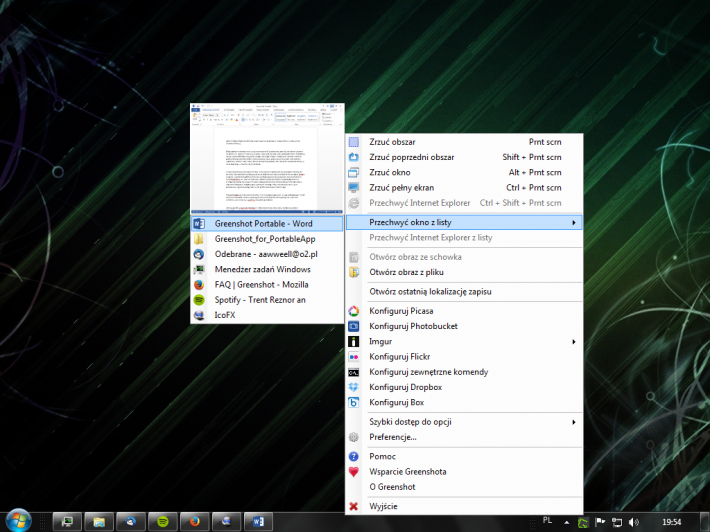Select Menedżer zadań Windows window

point(267,269)
